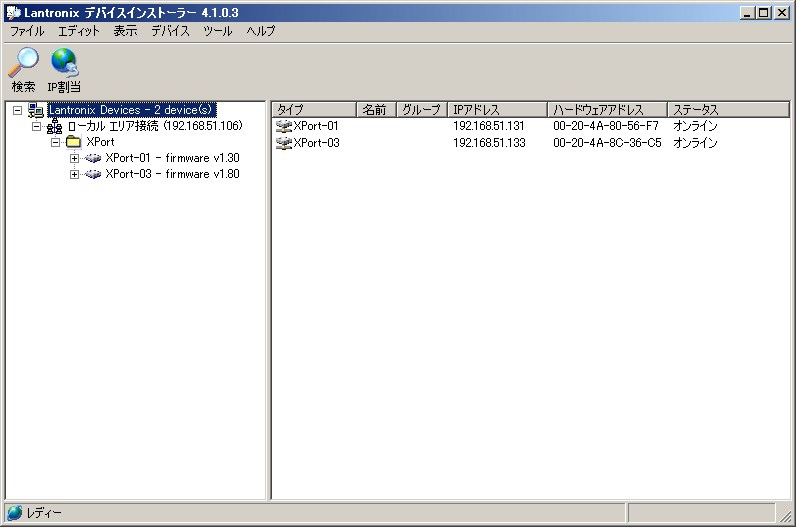Click オンライン status of XPort-03 row
Image resolution: width=796 pixels, height=527 pixels.
pos(695,143)
